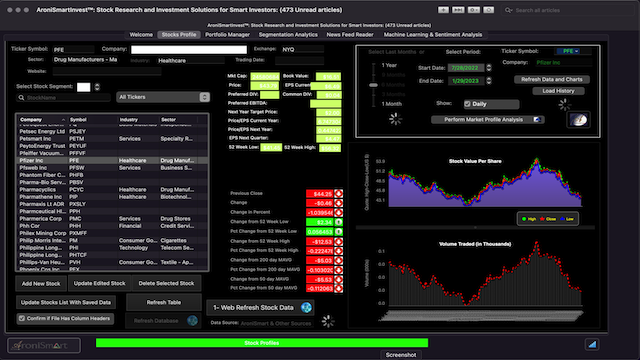The width and height of the screenshot is (640, 360).
Task: Click the Refresh Table button
Action: point(164,302)
